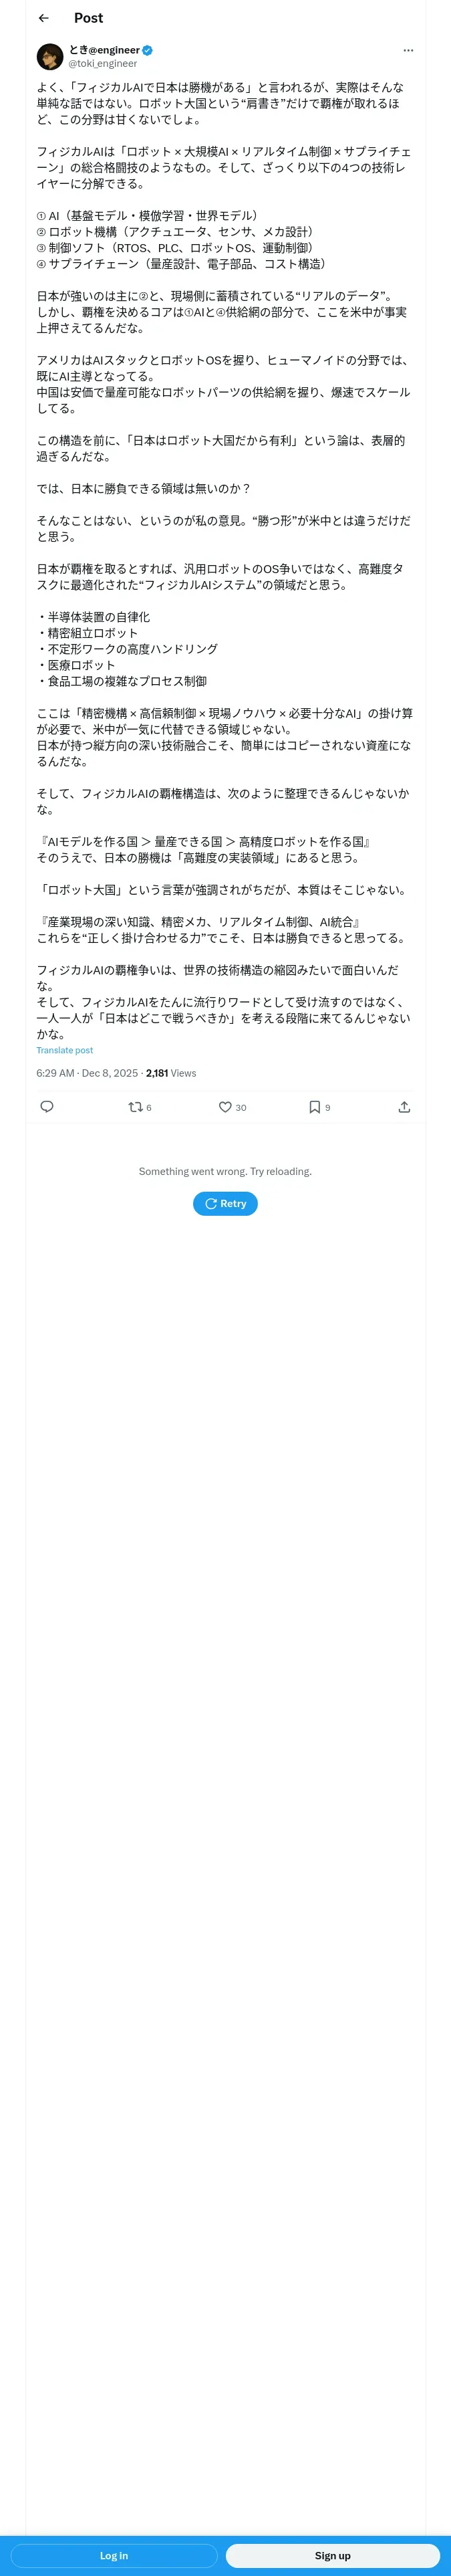Click the Log in button
451x2576 pixels.
(114, 2555)
